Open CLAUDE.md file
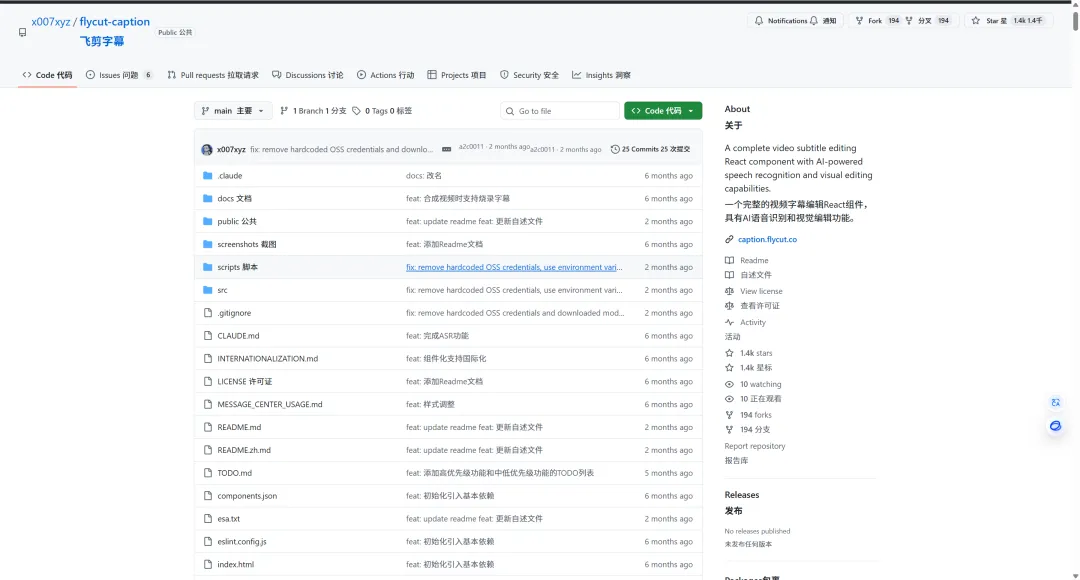The image size is (1080, 580). (x=238, y=335)
